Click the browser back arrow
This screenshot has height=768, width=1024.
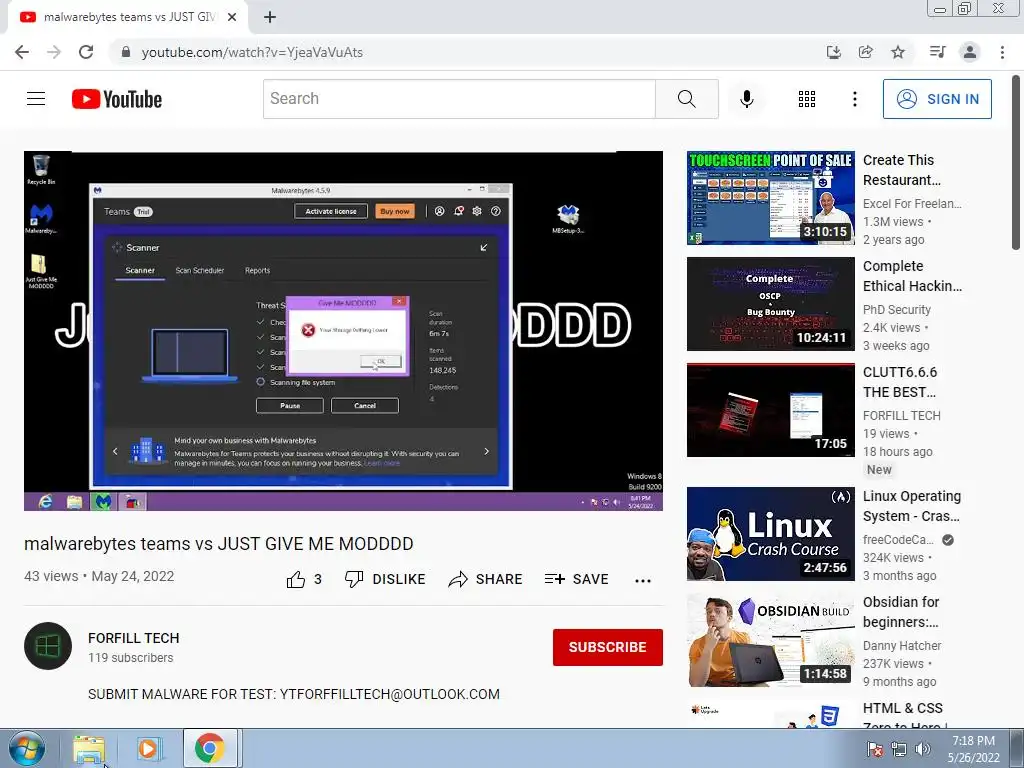pos(22,52)
